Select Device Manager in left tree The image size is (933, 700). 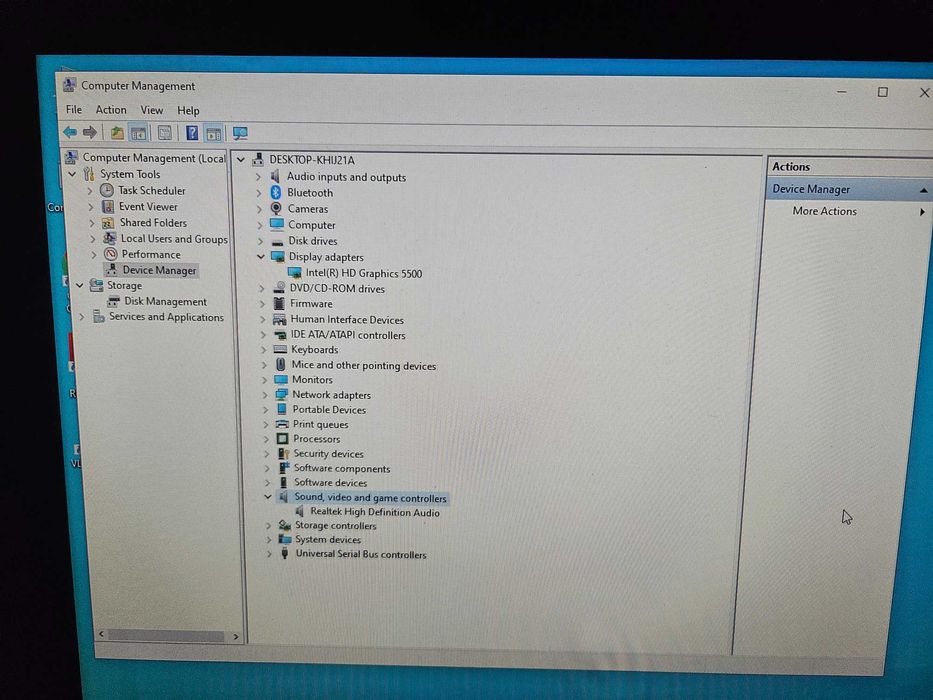click(159, 270)
